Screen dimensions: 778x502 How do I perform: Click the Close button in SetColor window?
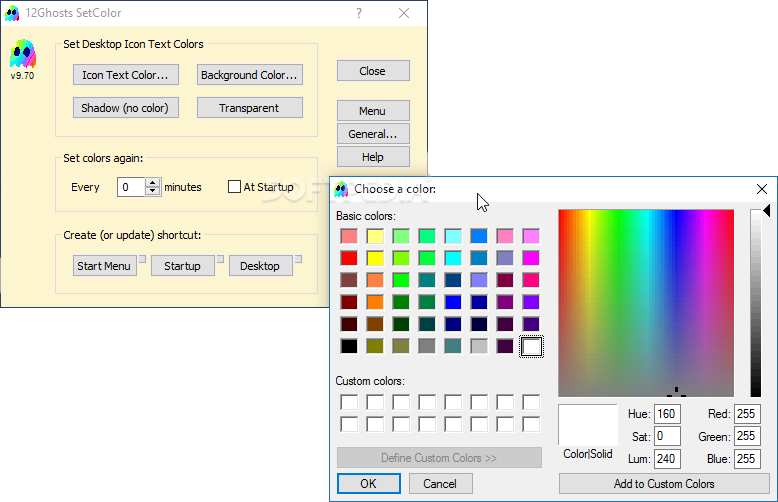pos(373,70)
